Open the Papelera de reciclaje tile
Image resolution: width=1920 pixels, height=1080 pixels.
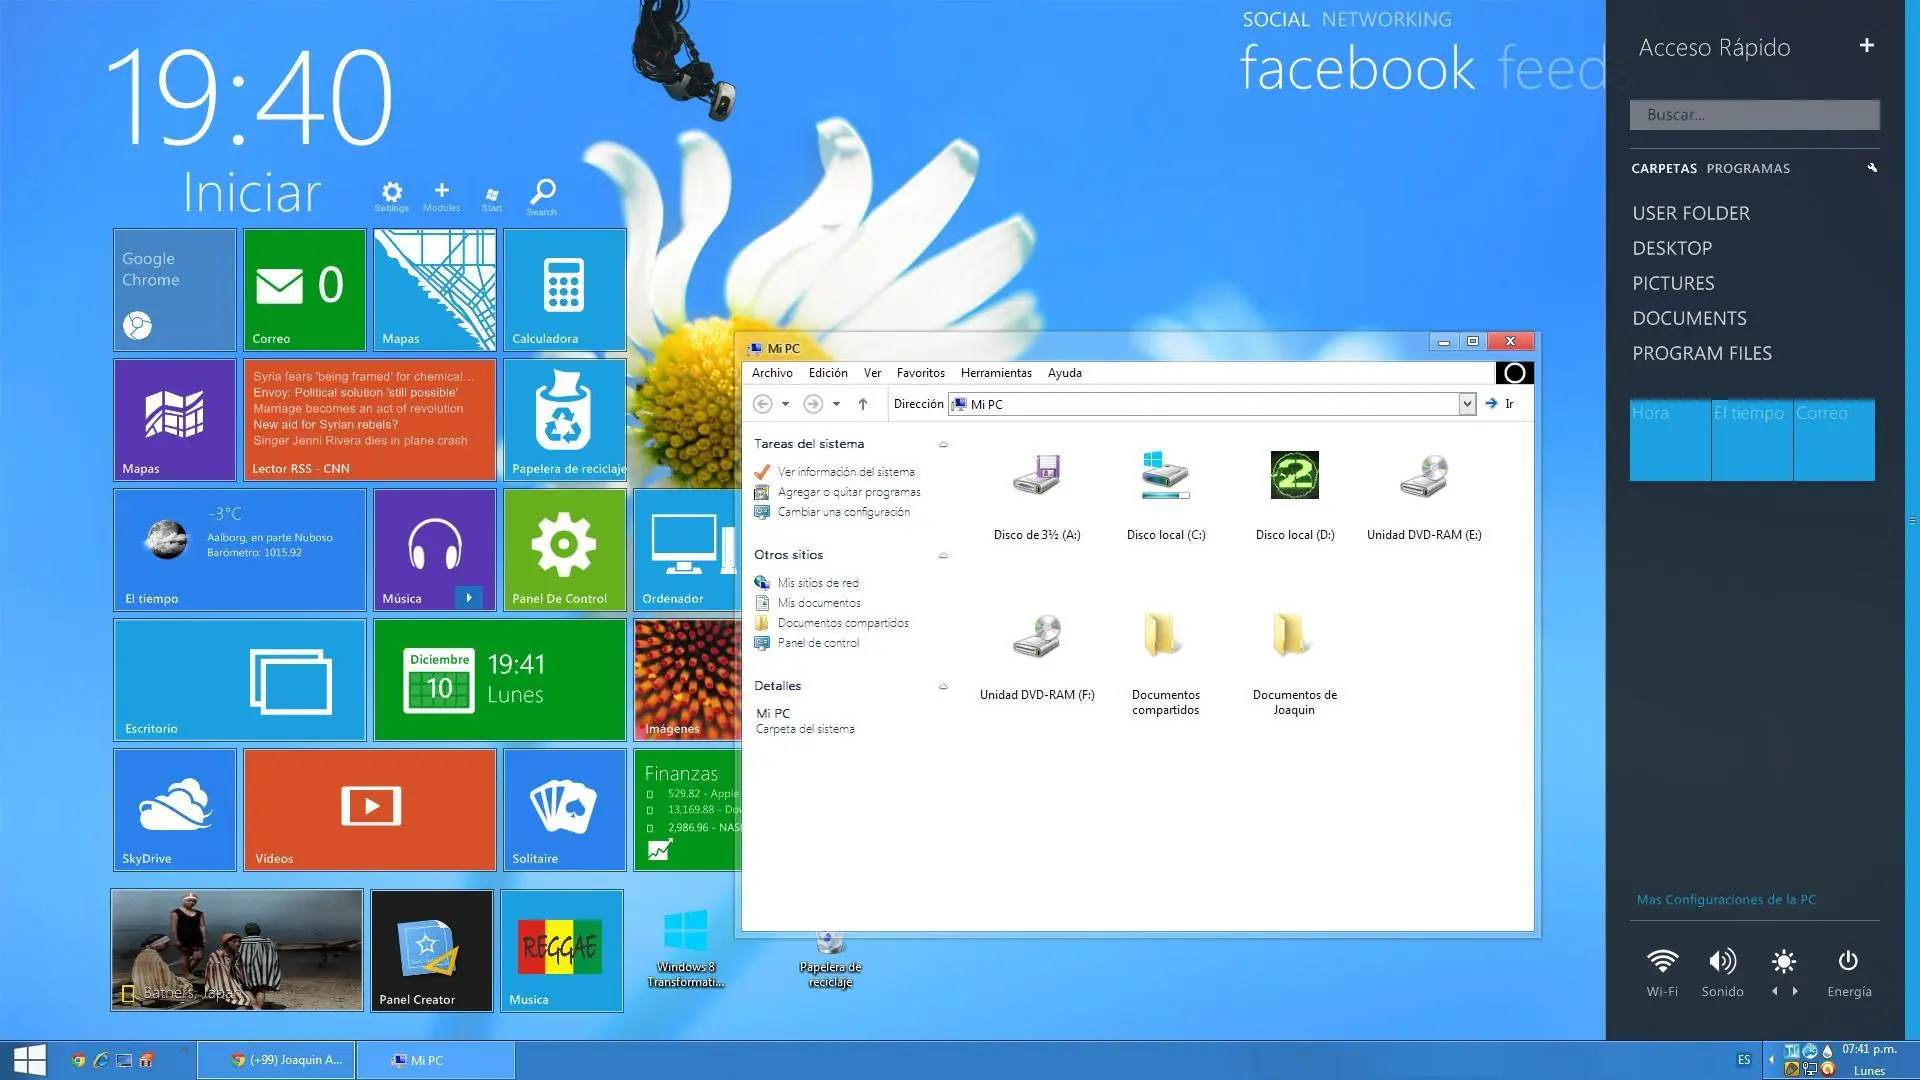565,420
